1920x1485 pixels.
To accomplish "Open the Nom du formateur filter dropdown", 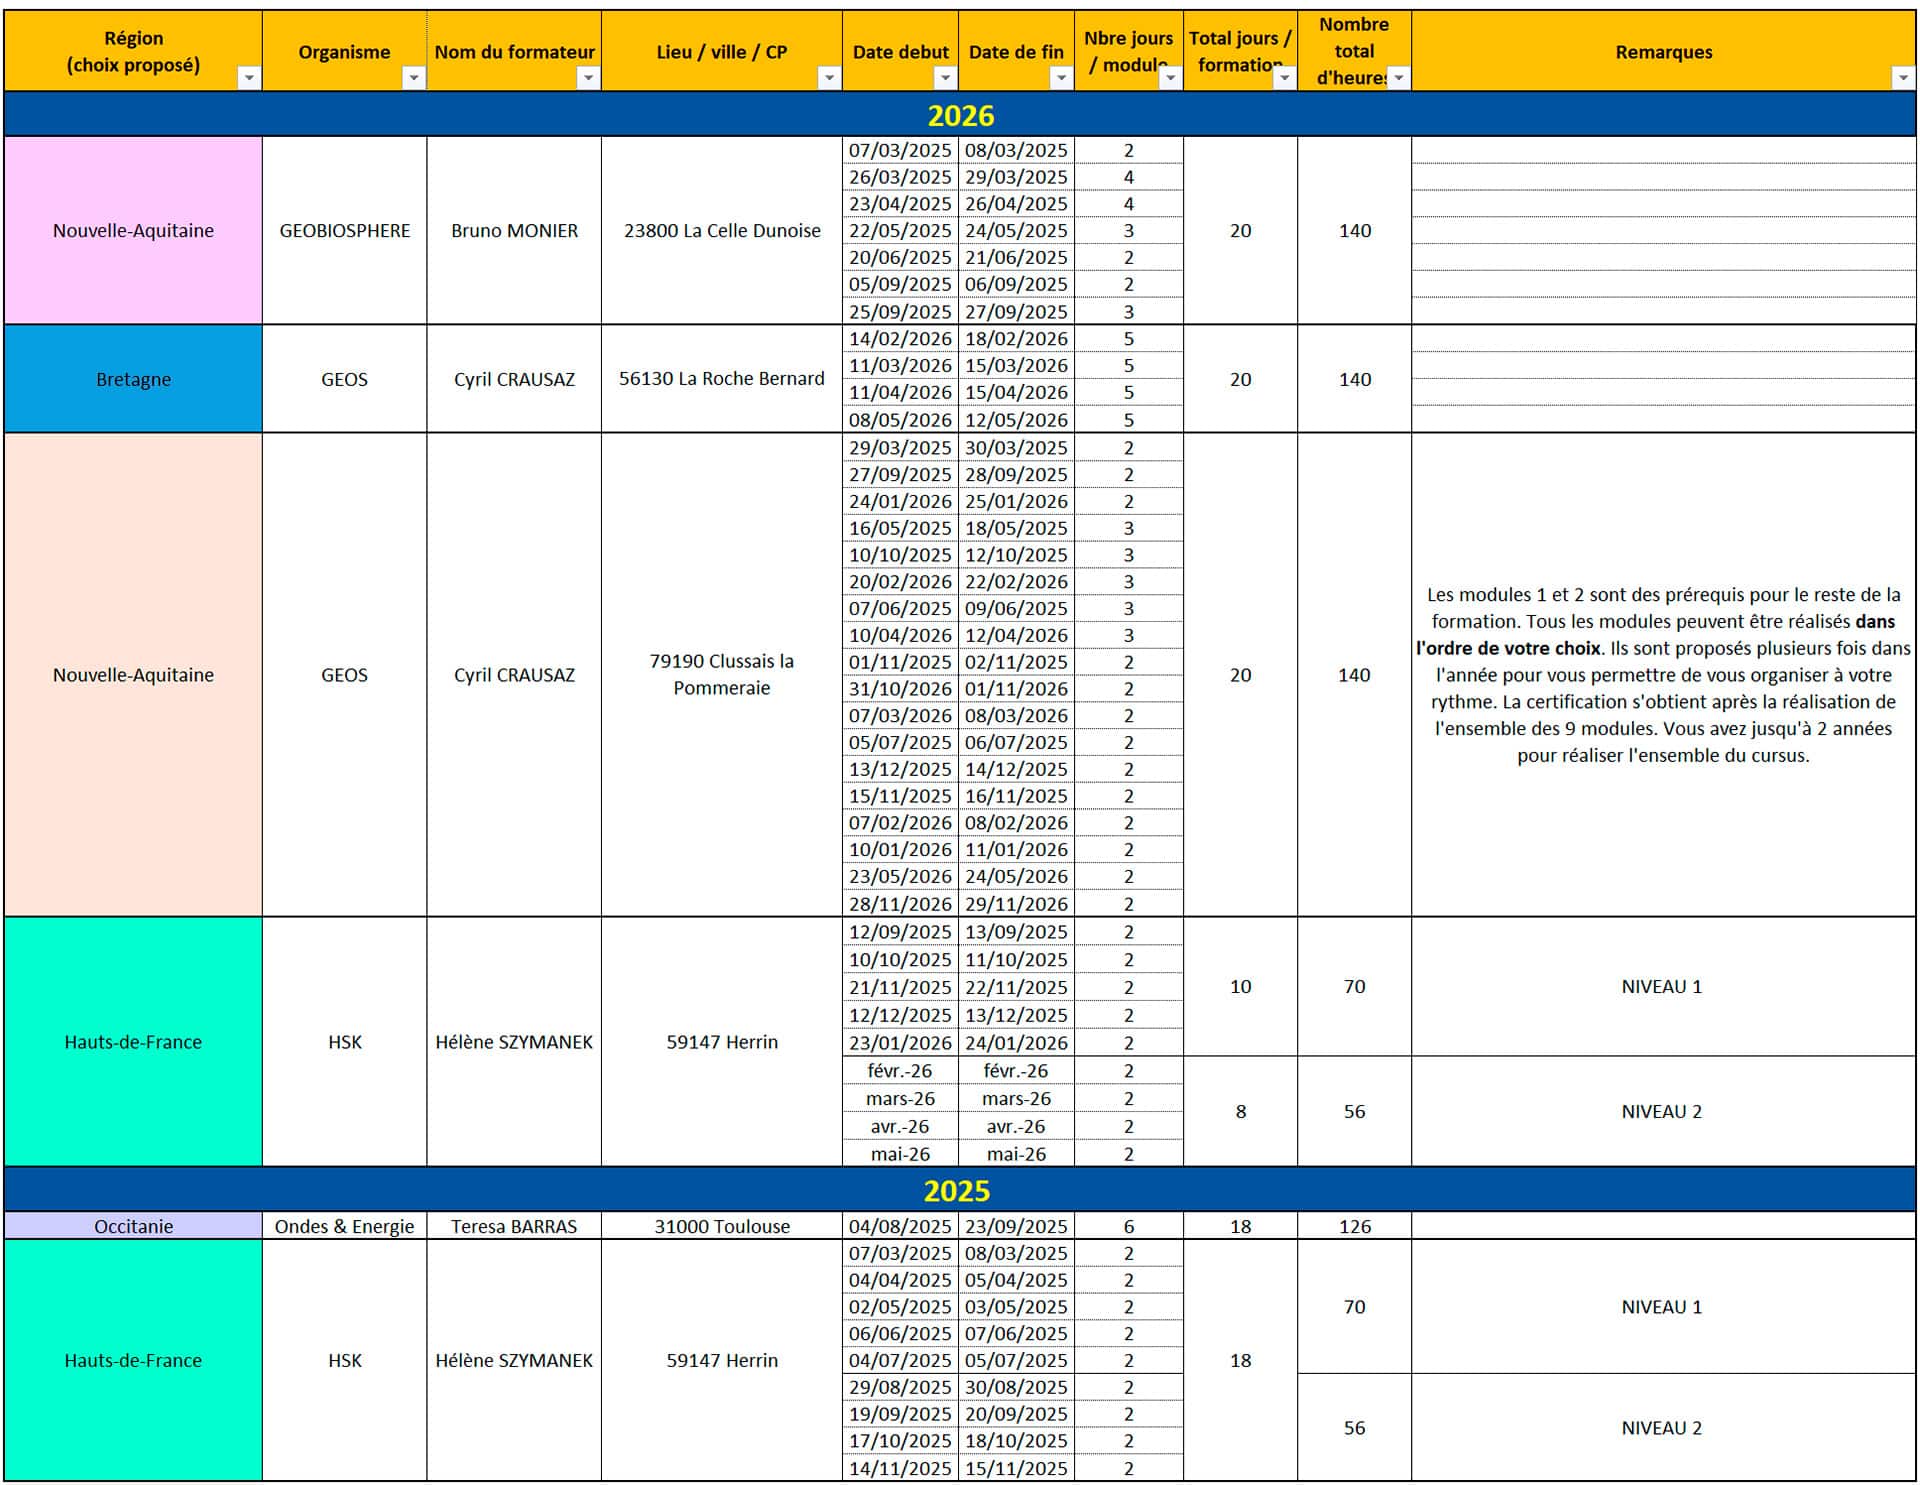I will tap(588, 78).
